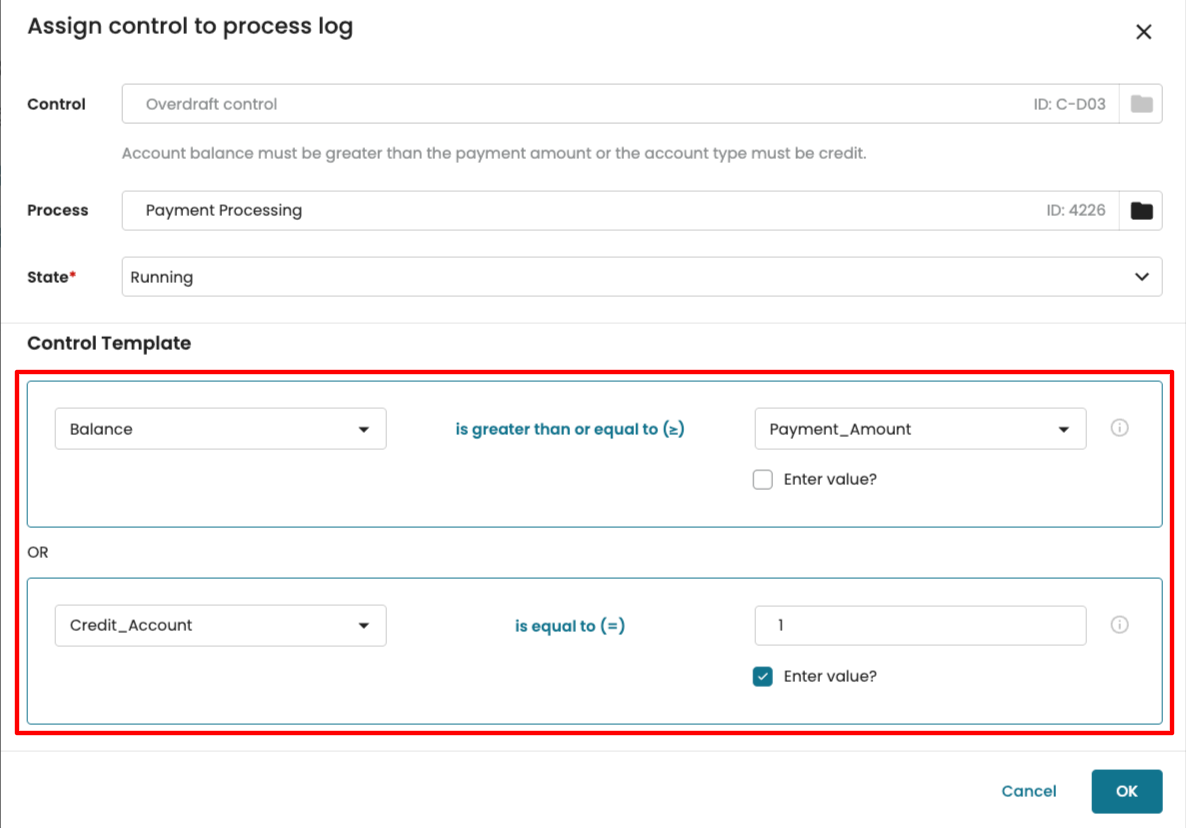The image size is (1186, 828).
Task: Click the Process folder browse icon
Action: (x=1141, y=210)
